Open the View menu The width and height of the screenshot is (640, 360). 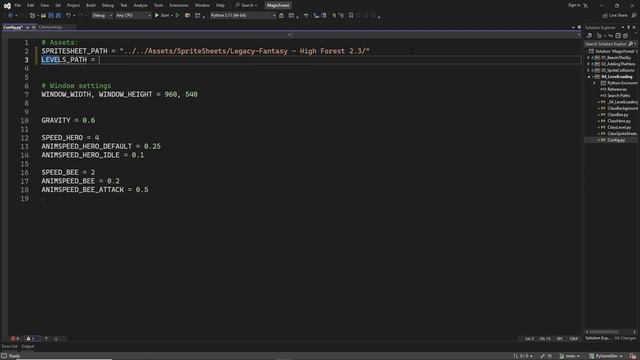tap(44, 5)
